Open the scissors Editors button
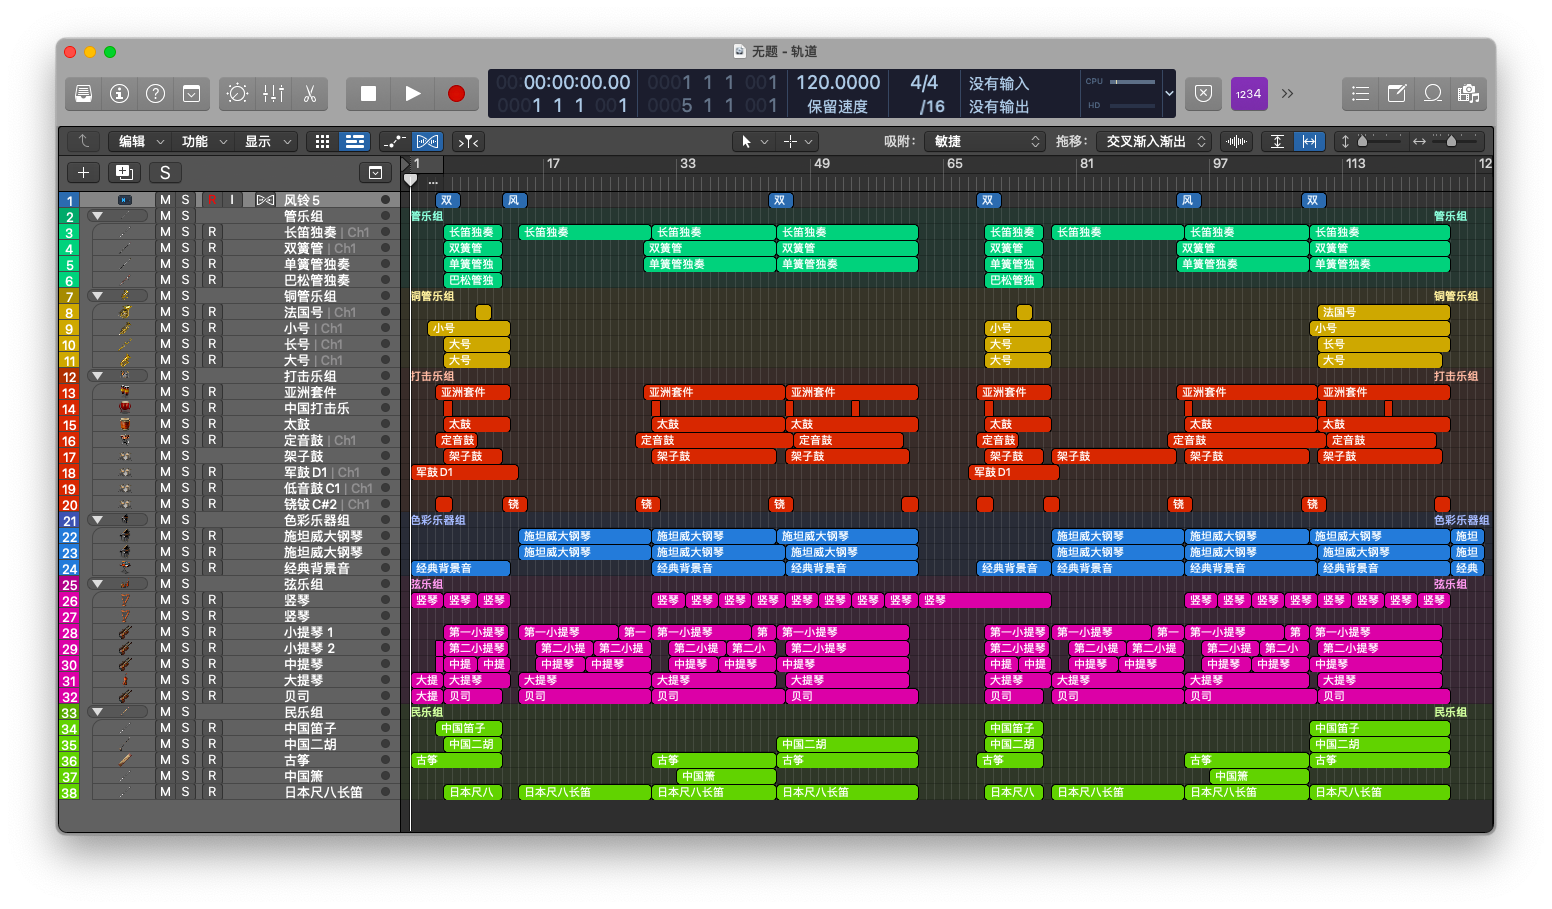This screenshot has height=909, width=1552. pos(310,93)
